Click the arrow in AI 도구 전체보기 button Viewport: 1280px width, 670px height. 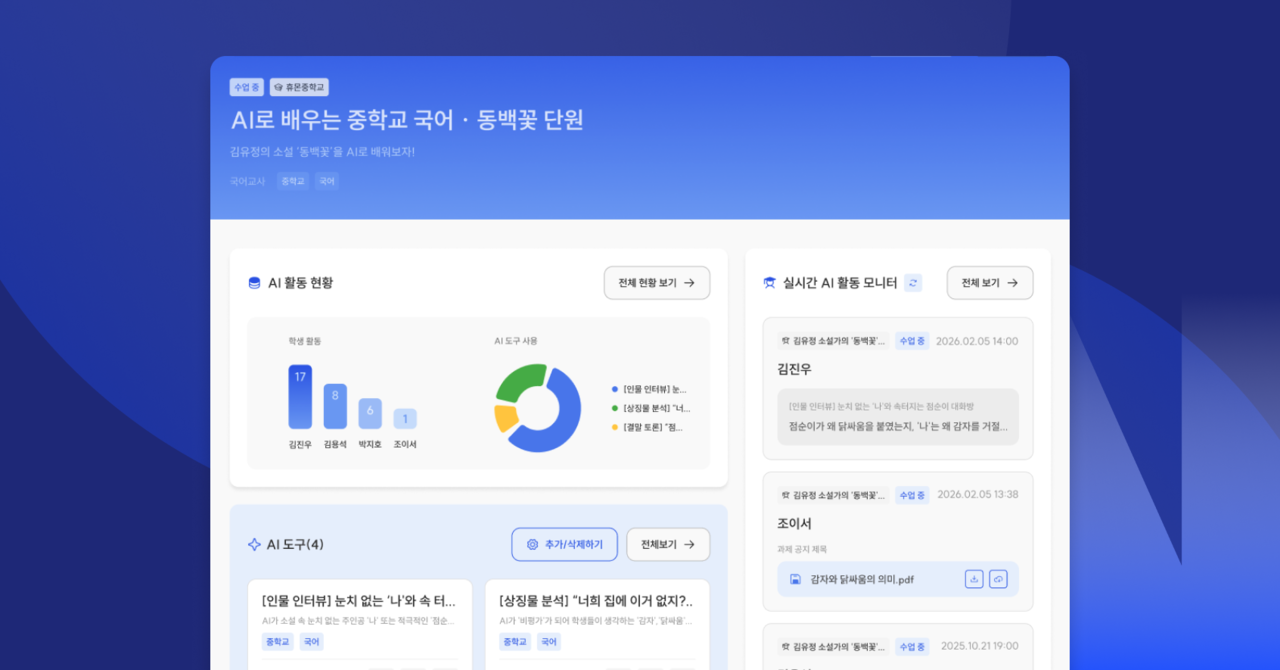[689, 545]
